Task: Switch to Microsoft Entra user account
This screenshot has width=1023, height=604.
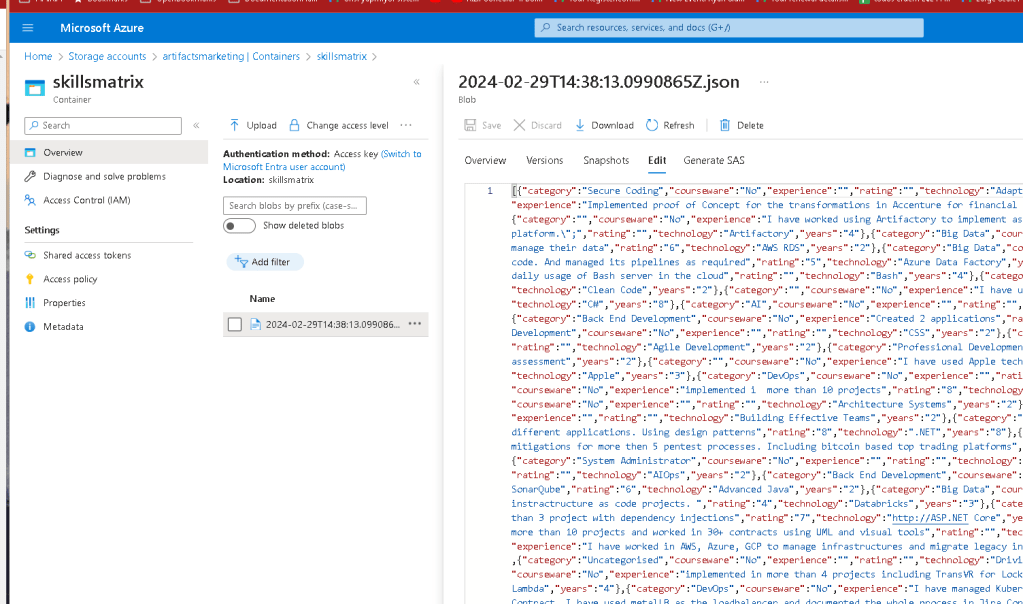Action: [x=322, y=160]
